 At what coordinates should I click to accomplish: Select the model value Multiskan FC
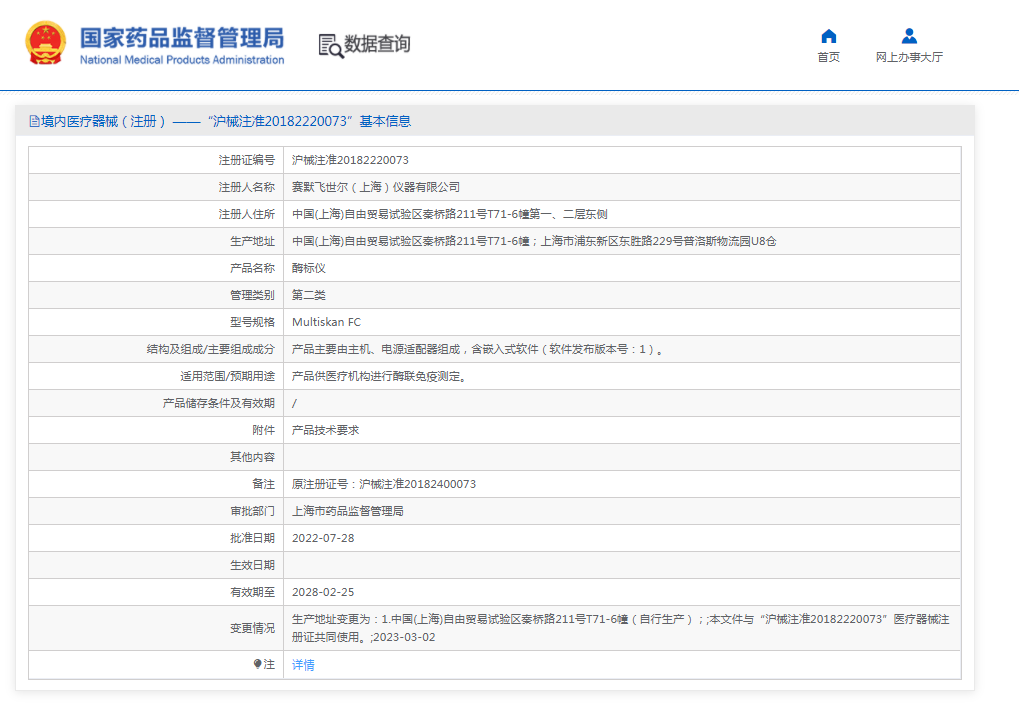click(326, 322)
